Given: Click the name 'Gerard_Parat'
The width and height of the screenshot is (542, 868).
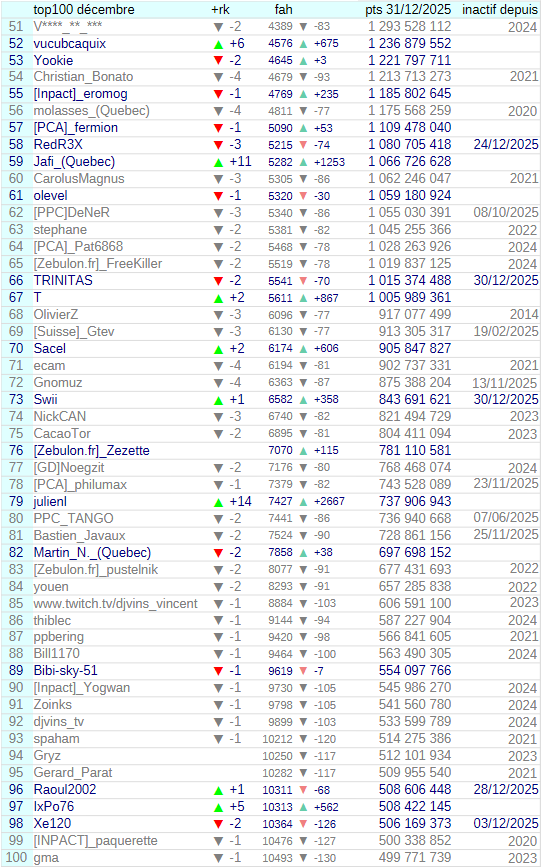Looking at the screenshot, I should 73,773.
